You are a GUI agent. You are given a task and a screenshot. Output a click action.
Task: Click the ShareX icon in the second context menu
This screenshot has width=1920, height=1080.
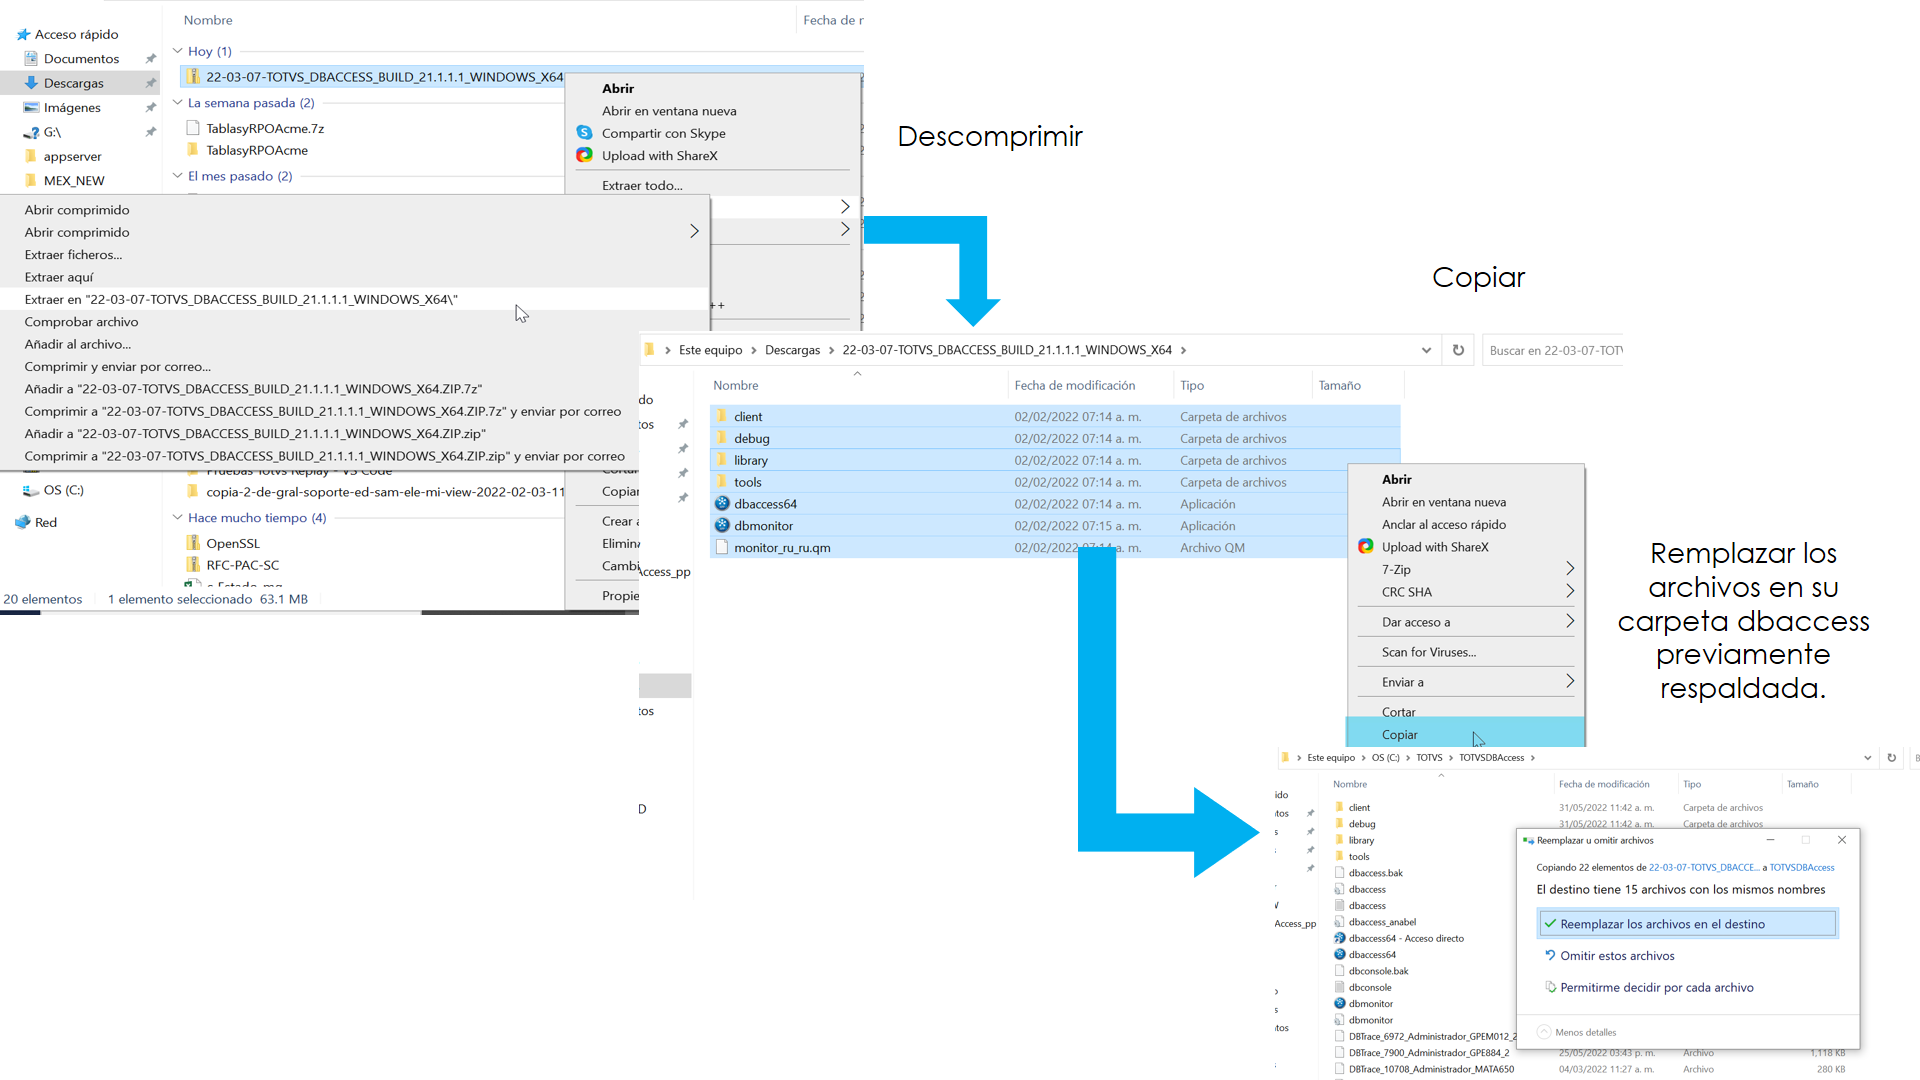point(1366,546)
